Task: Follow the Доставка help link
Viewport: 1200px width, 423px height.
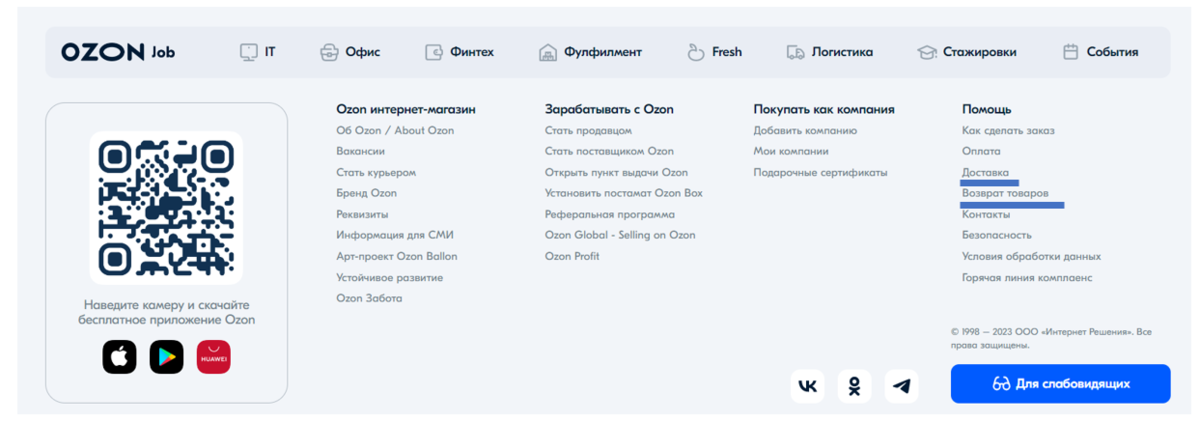Action: click(x=986, y=172)
